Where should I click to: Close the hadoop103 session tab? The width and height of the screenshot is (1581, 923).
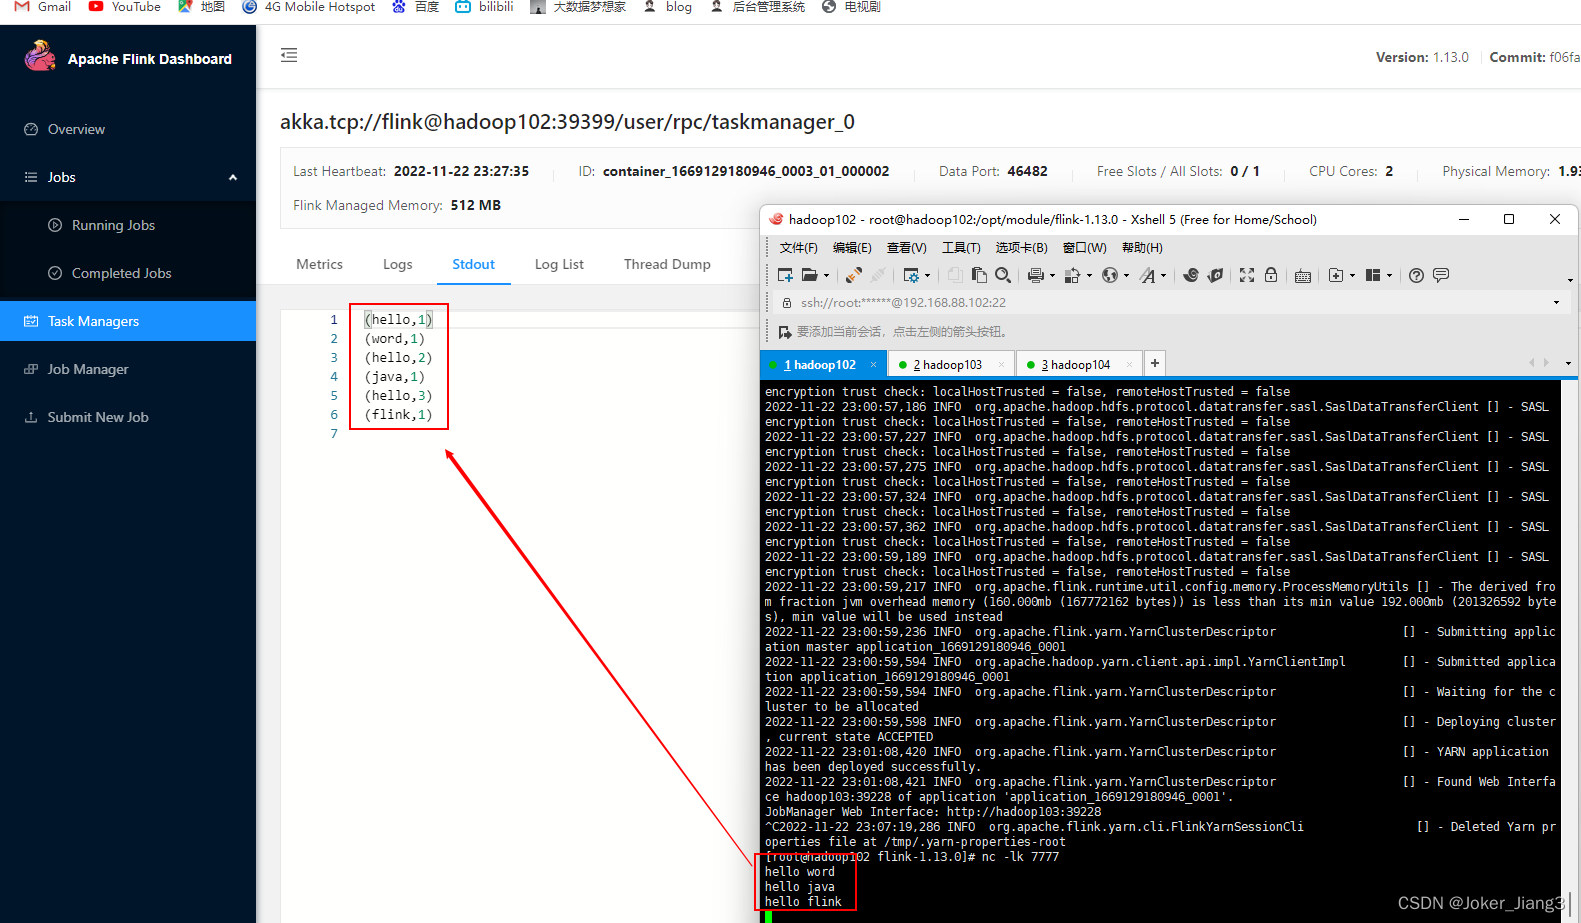point(1001,365)
